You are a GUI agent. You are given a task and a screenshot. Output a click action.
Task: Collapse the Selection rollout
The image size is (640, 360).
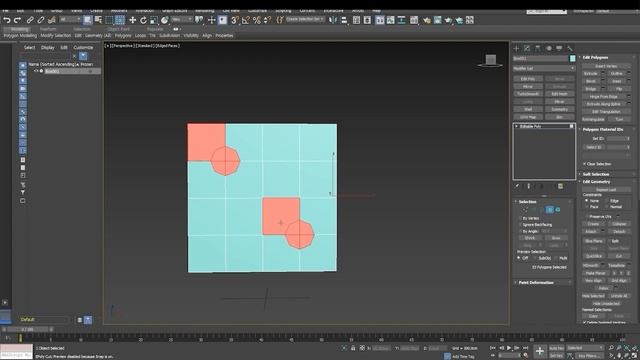(x=527, y=202)
